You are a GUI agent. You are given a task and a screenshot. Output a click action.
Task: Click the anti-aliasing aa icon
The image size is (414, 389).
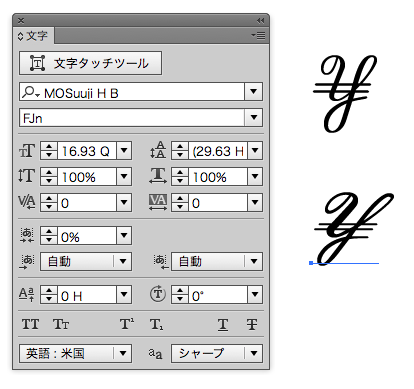(155, 354)
